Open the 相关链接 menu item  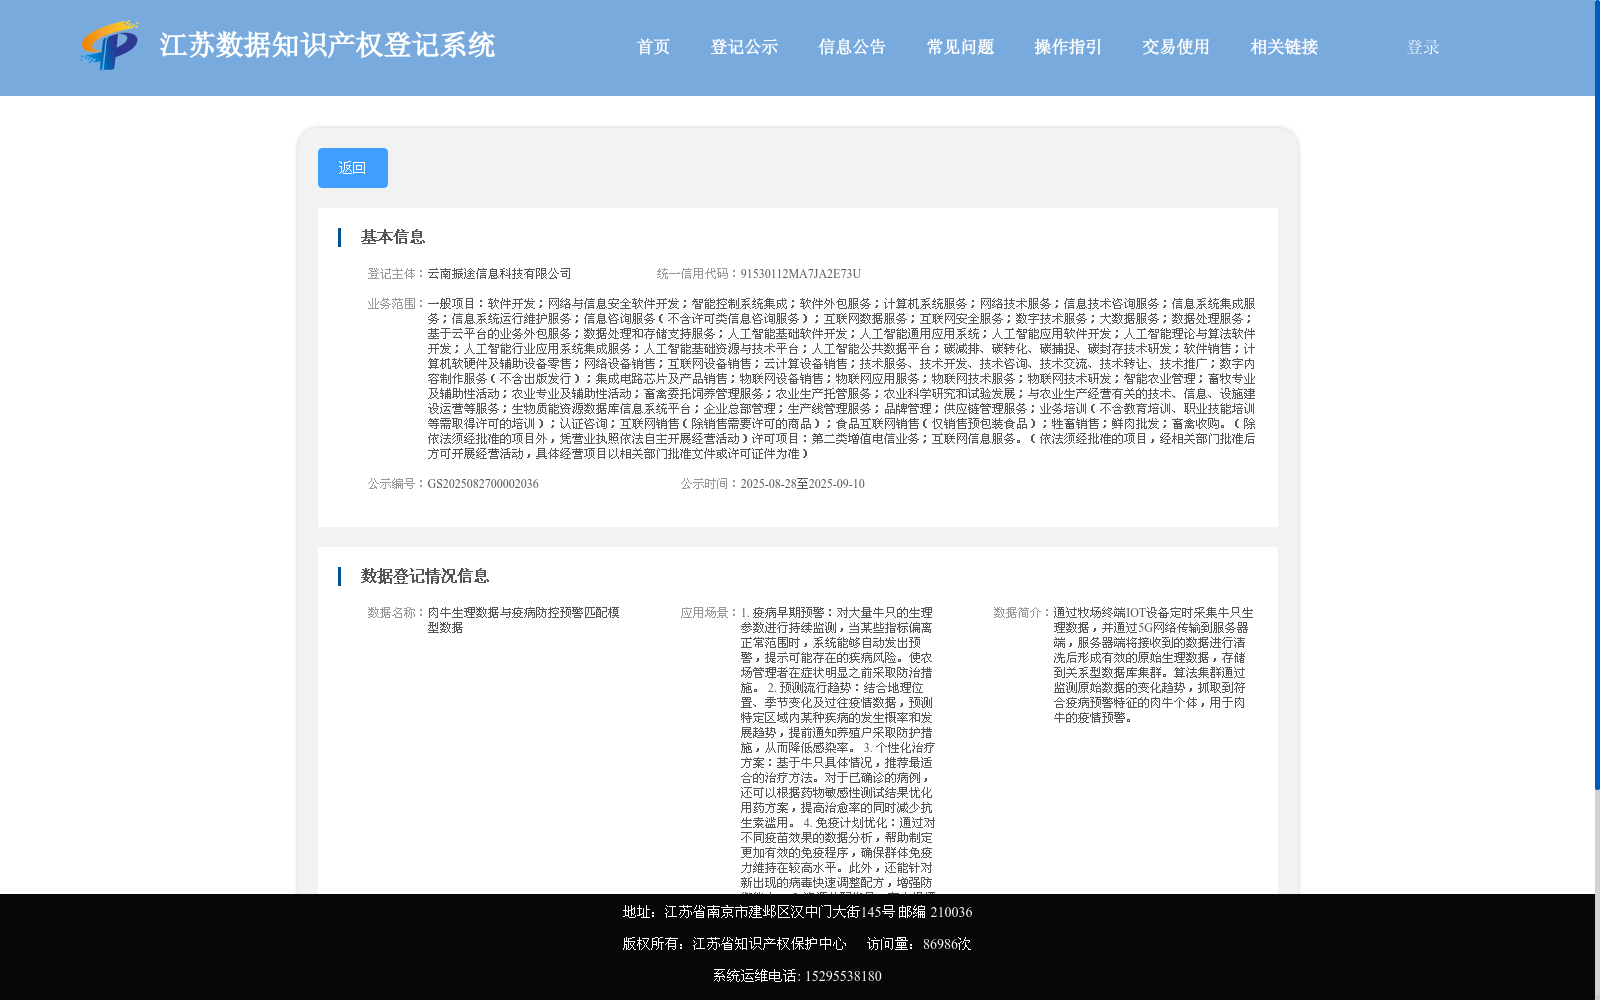coord(1284,47)
